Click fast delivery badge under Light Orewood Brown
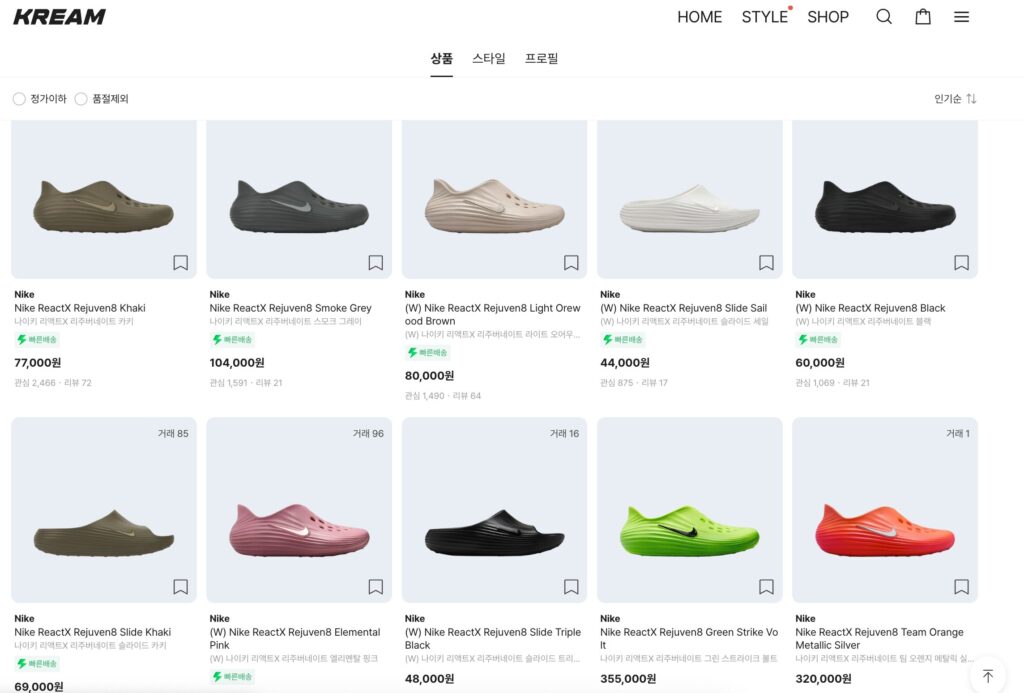 click(x=427, y=353)
